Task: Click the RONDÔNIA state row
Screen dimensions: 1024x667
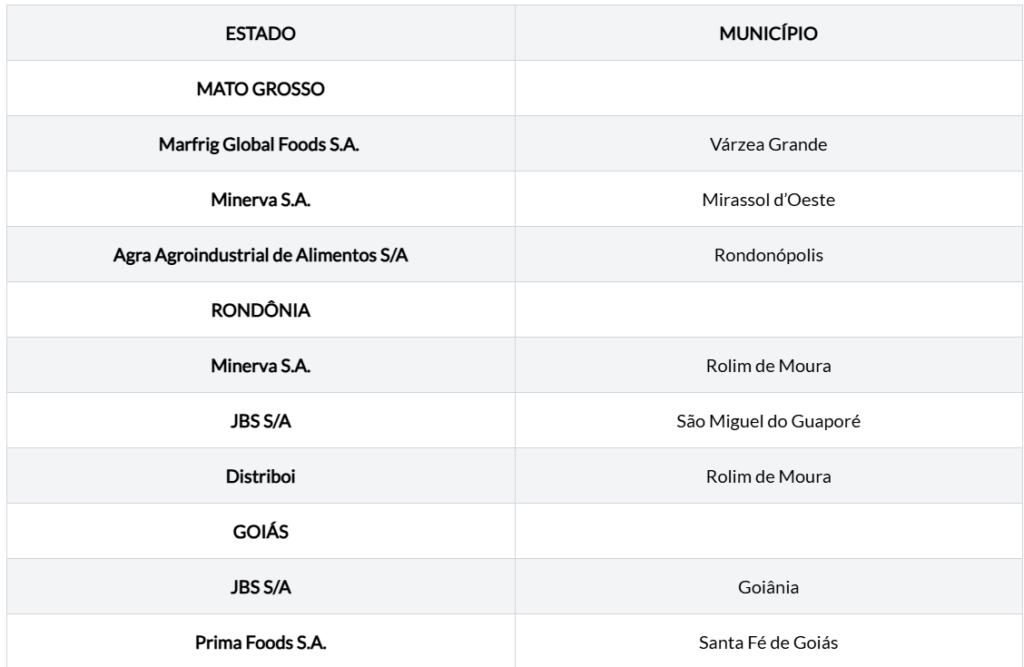Action: (261, 310)
